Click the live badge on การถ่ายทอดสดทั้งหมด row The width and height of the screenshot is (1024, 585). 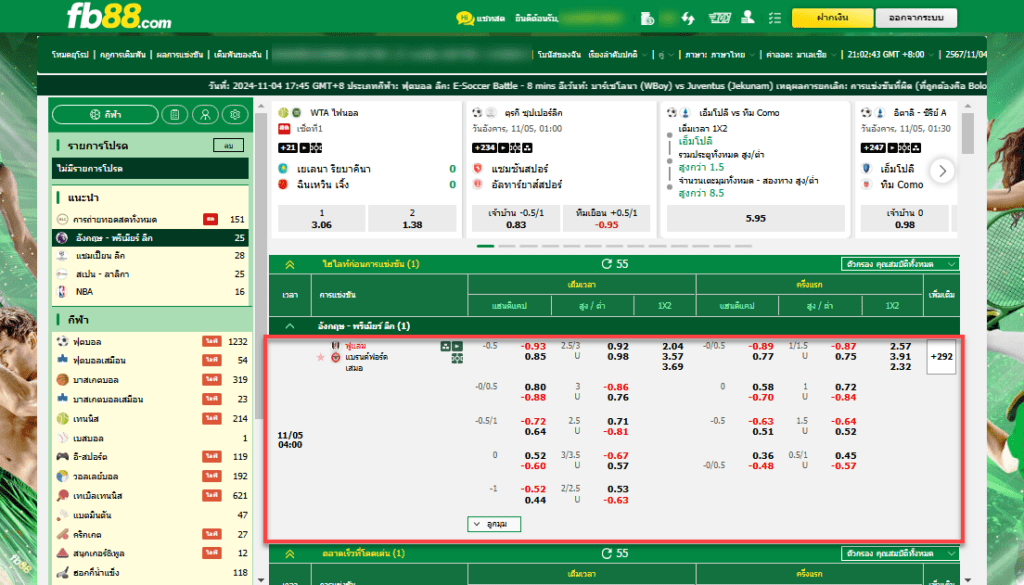coord(210,219)
